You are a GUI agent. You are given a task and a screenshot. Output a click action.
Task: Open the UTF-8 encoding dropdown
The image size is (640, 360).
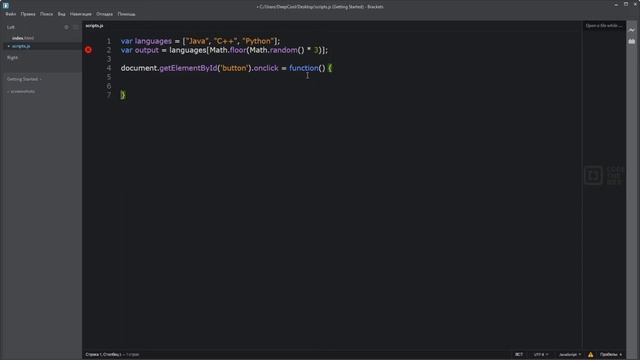[541, 354]
